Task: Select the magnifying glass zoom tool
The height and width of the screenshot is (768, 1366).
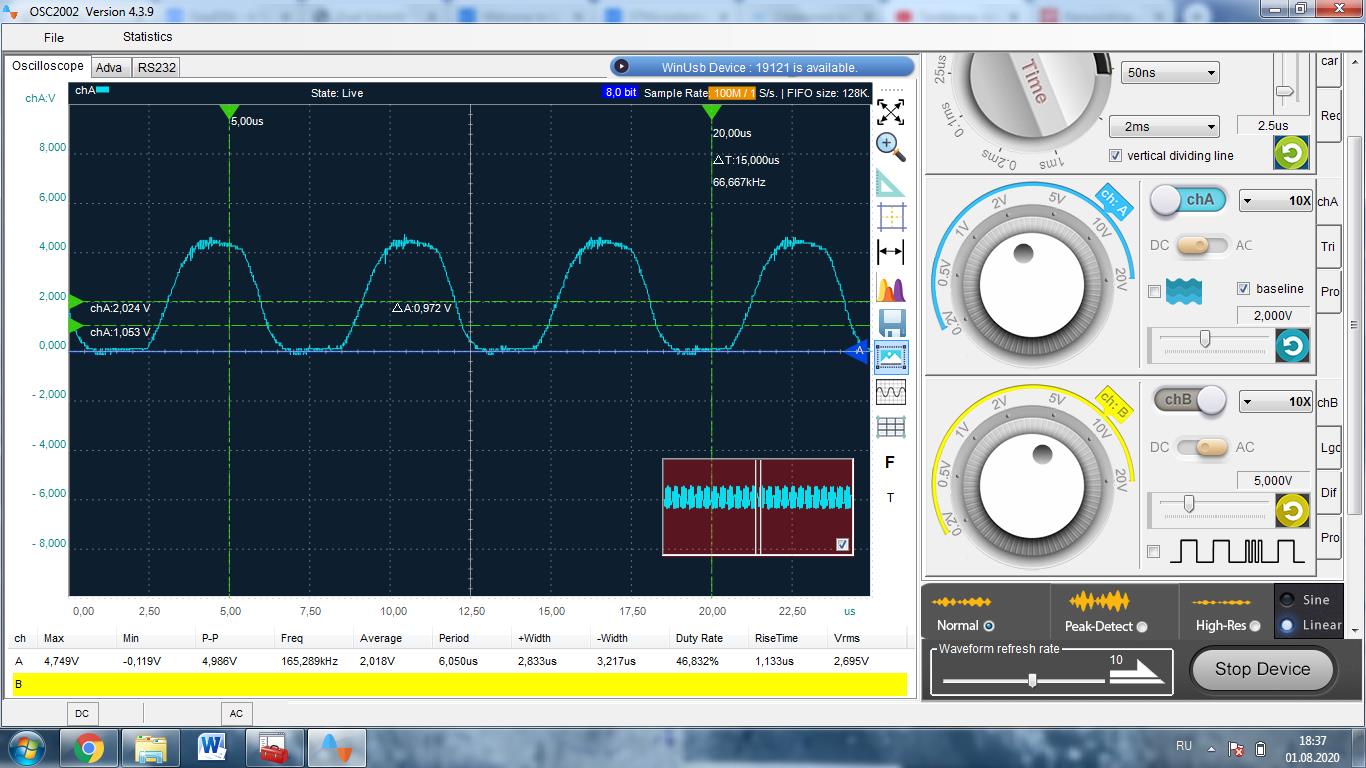Action: coord(890,147)
